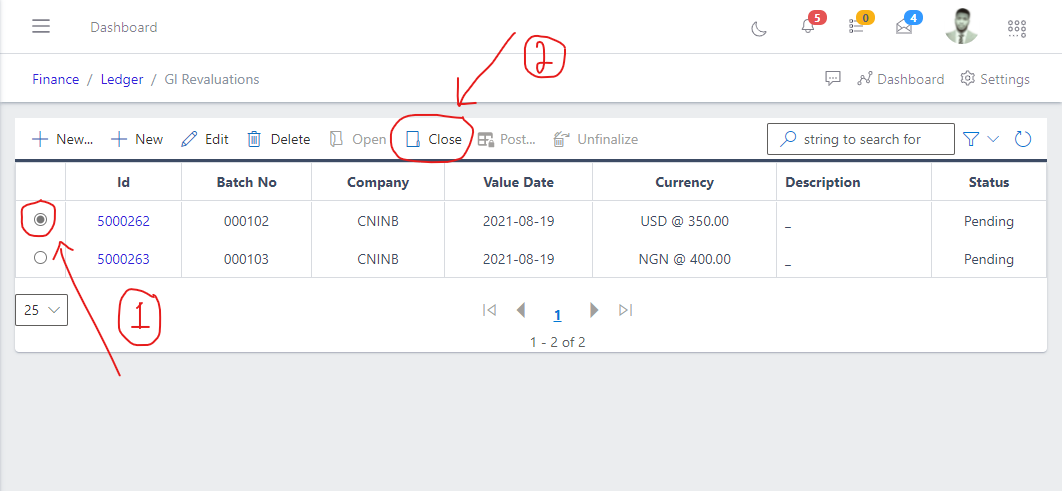
Task: Open task list icon with 0 badge
Action: coord(856,26)
